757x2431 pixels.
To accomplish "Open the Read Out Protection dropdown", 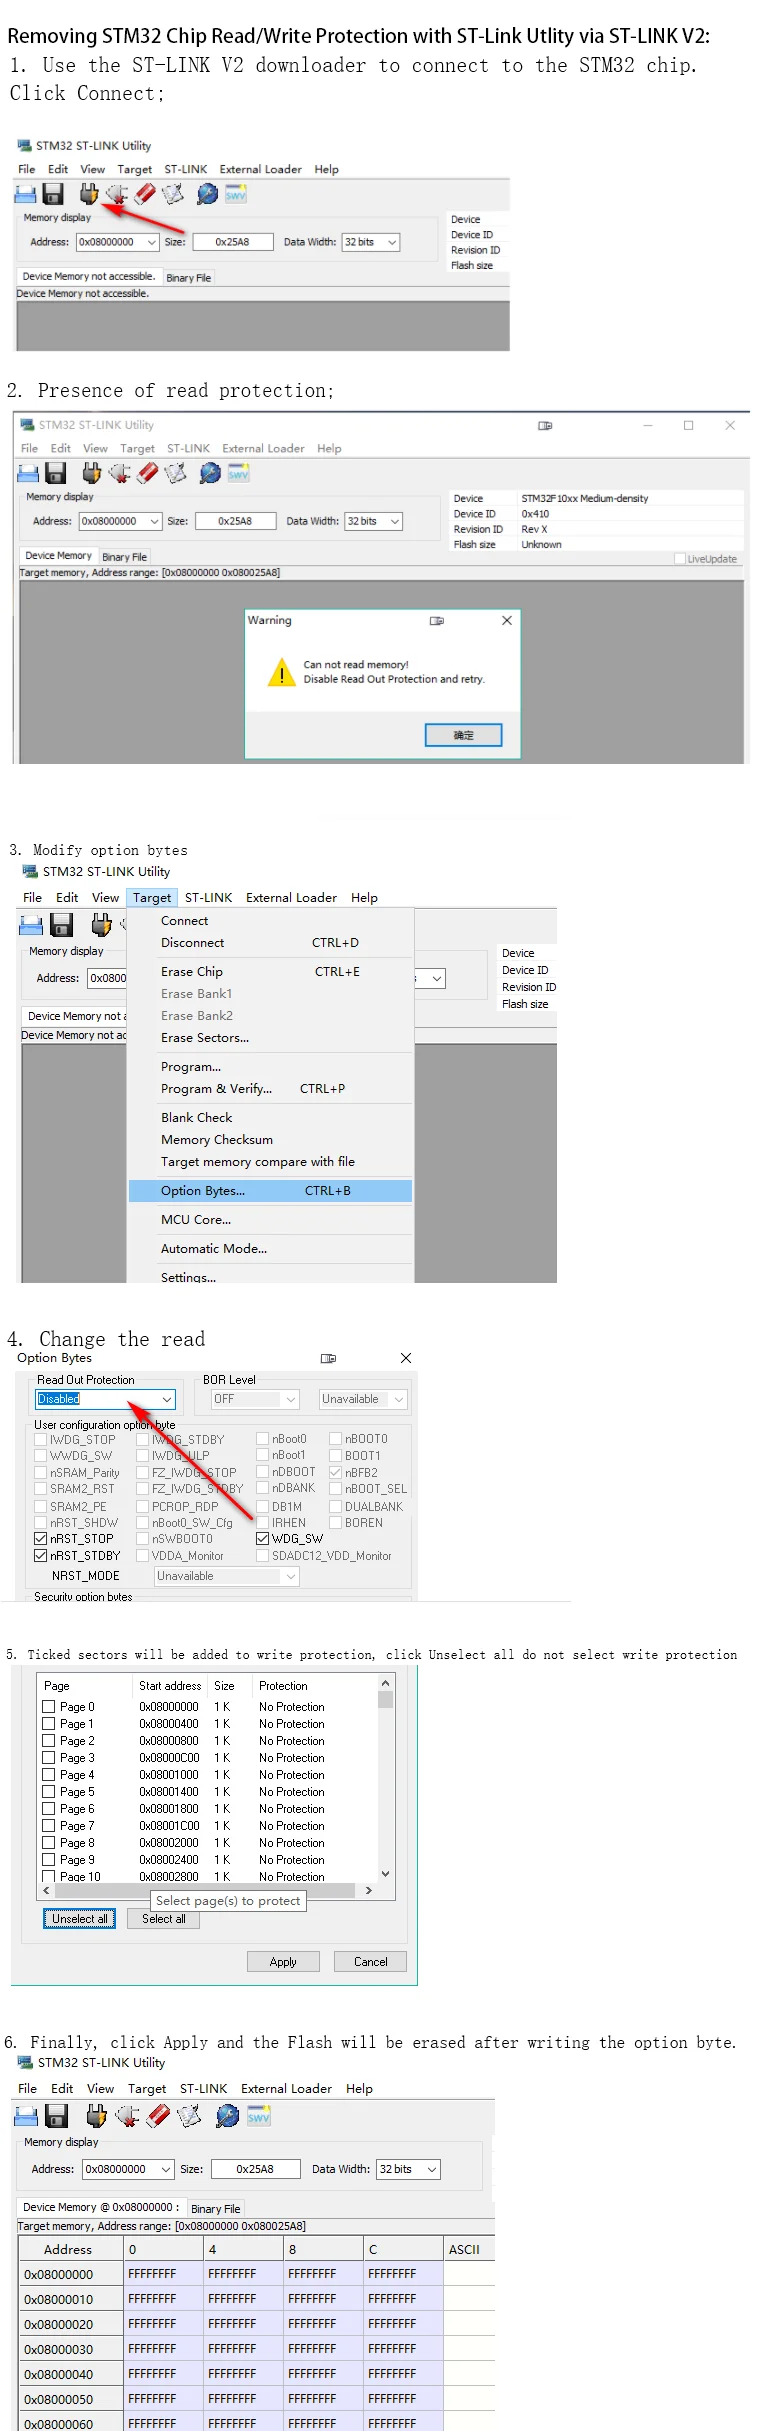I will point(167,1399).
